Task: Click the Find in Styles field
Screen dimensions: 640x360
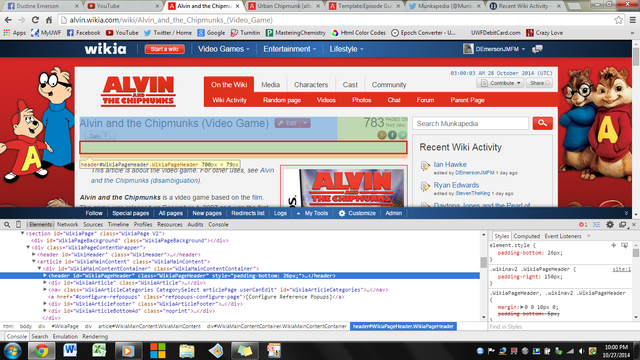Action: coord(560,327)
